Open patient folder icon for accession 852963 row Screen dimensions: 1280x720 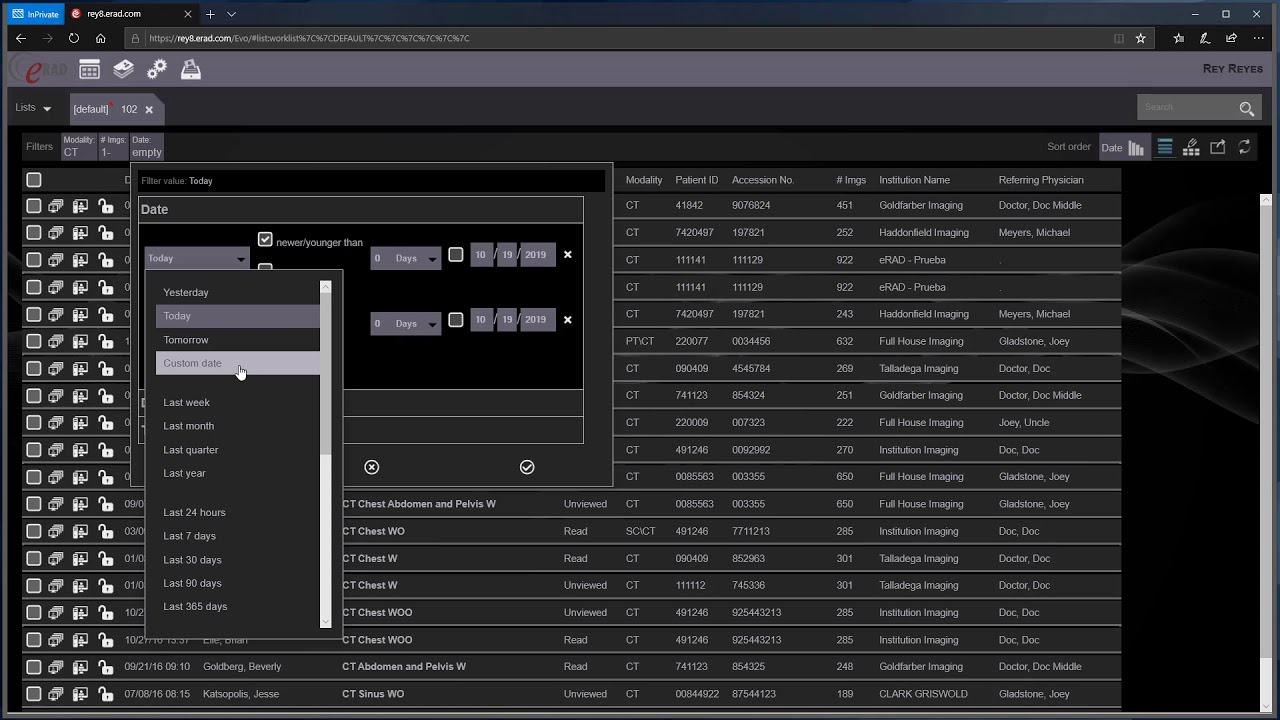pyautogui.click(x=80, y=558)
